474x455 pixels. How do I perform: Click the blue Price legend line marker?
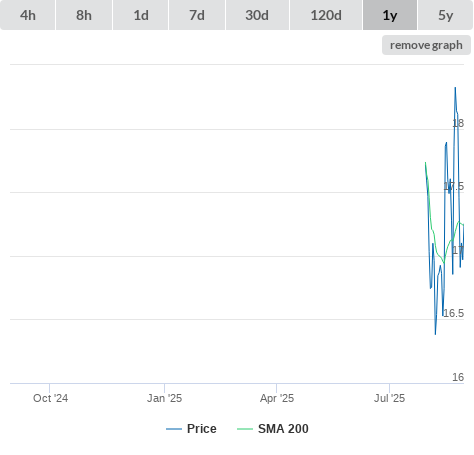coord(174,429)
